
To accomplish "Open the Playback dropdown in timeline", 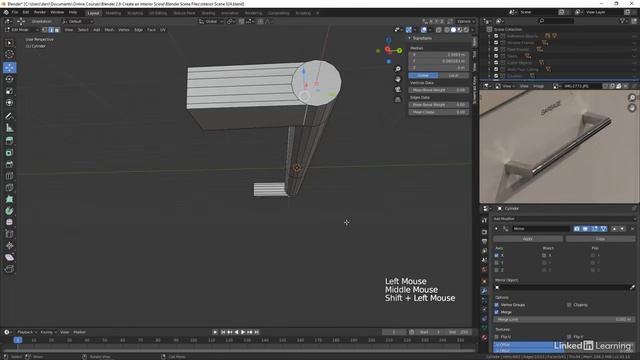I will [27, 332].
